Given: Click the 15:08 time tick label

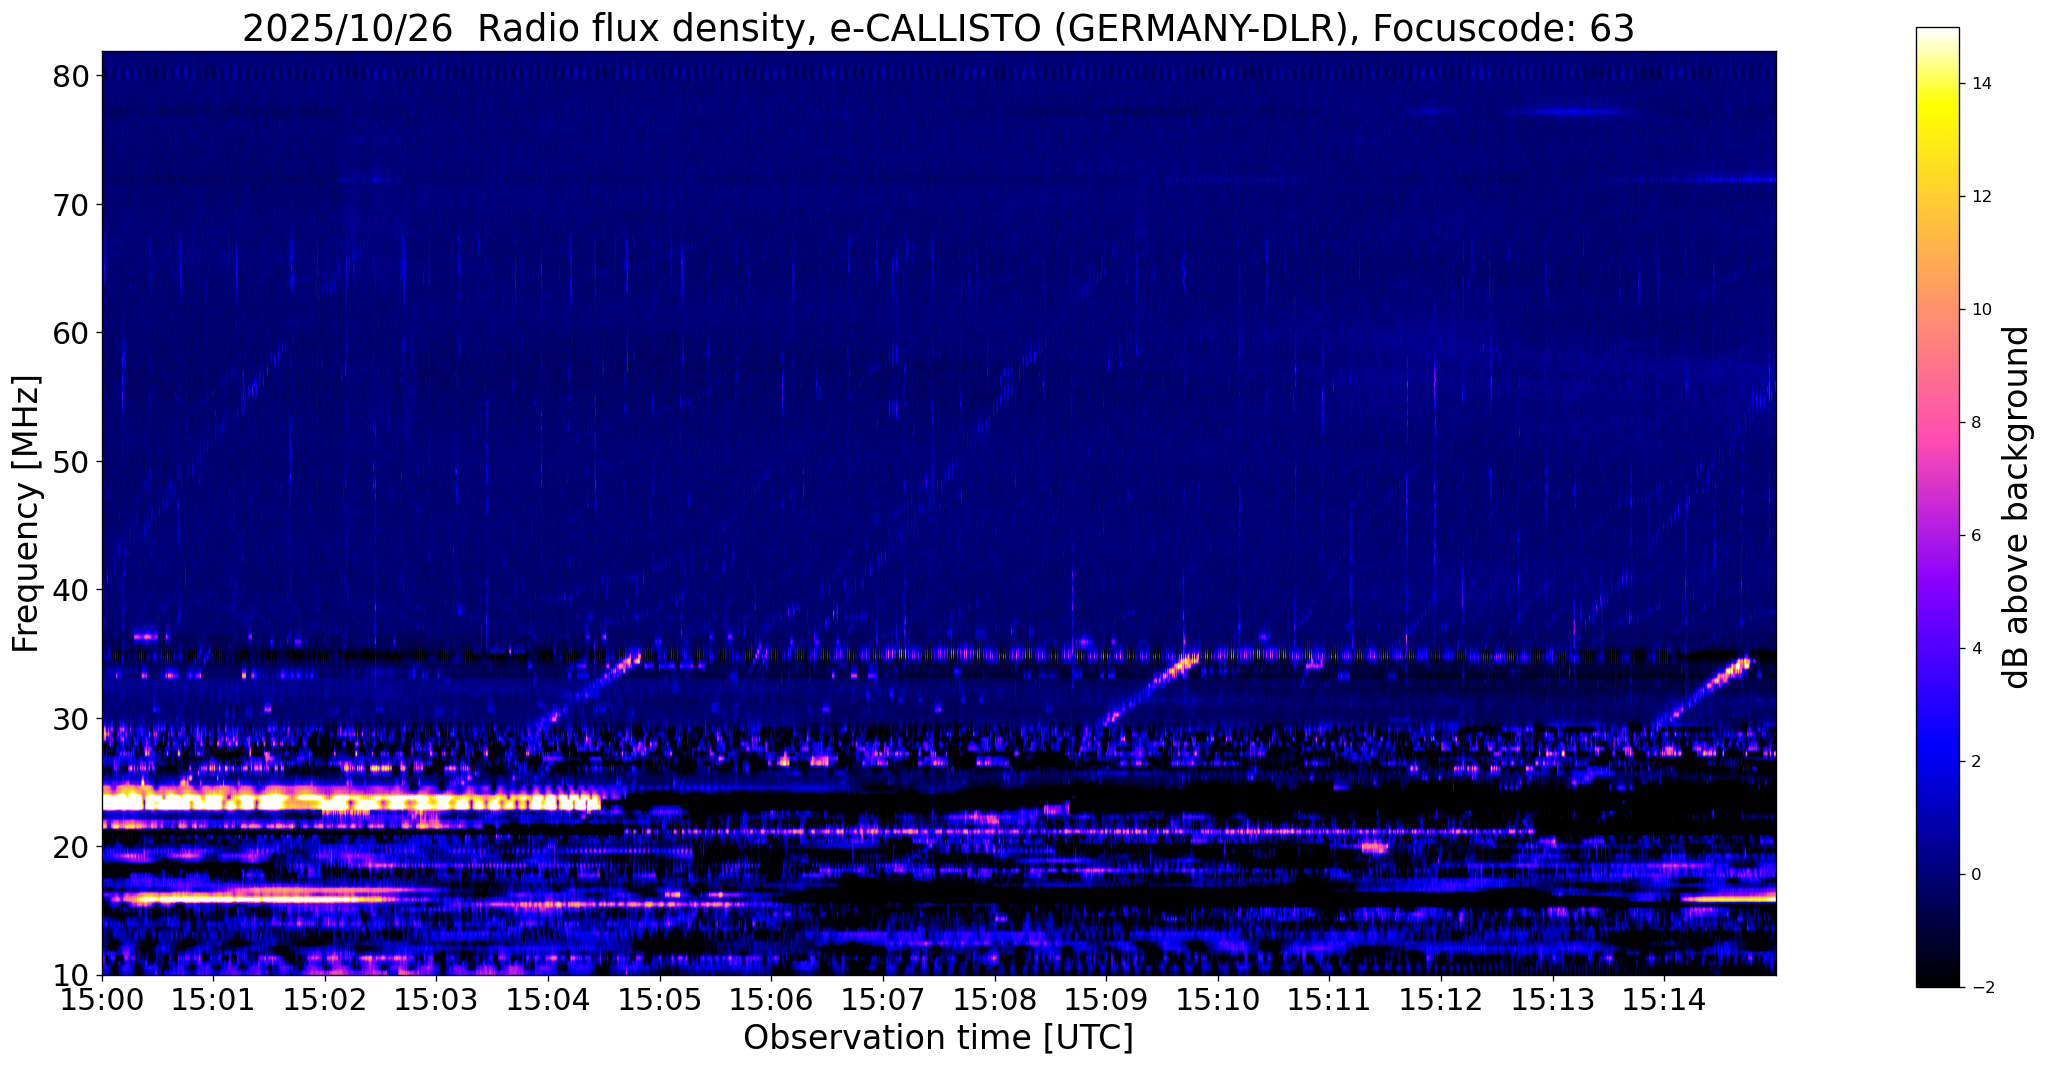Looking at the screenshot, I should pyautogui.click(x=995, y=1000).
